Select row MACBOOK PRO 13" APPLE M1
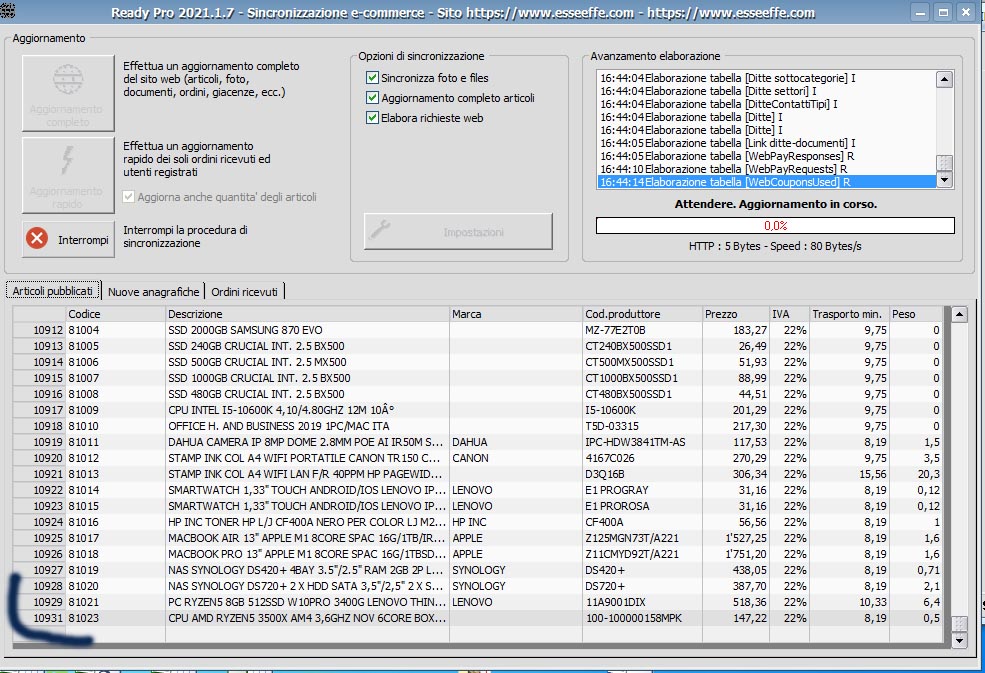Screen dimensions: 985x673 pos(478,554)
